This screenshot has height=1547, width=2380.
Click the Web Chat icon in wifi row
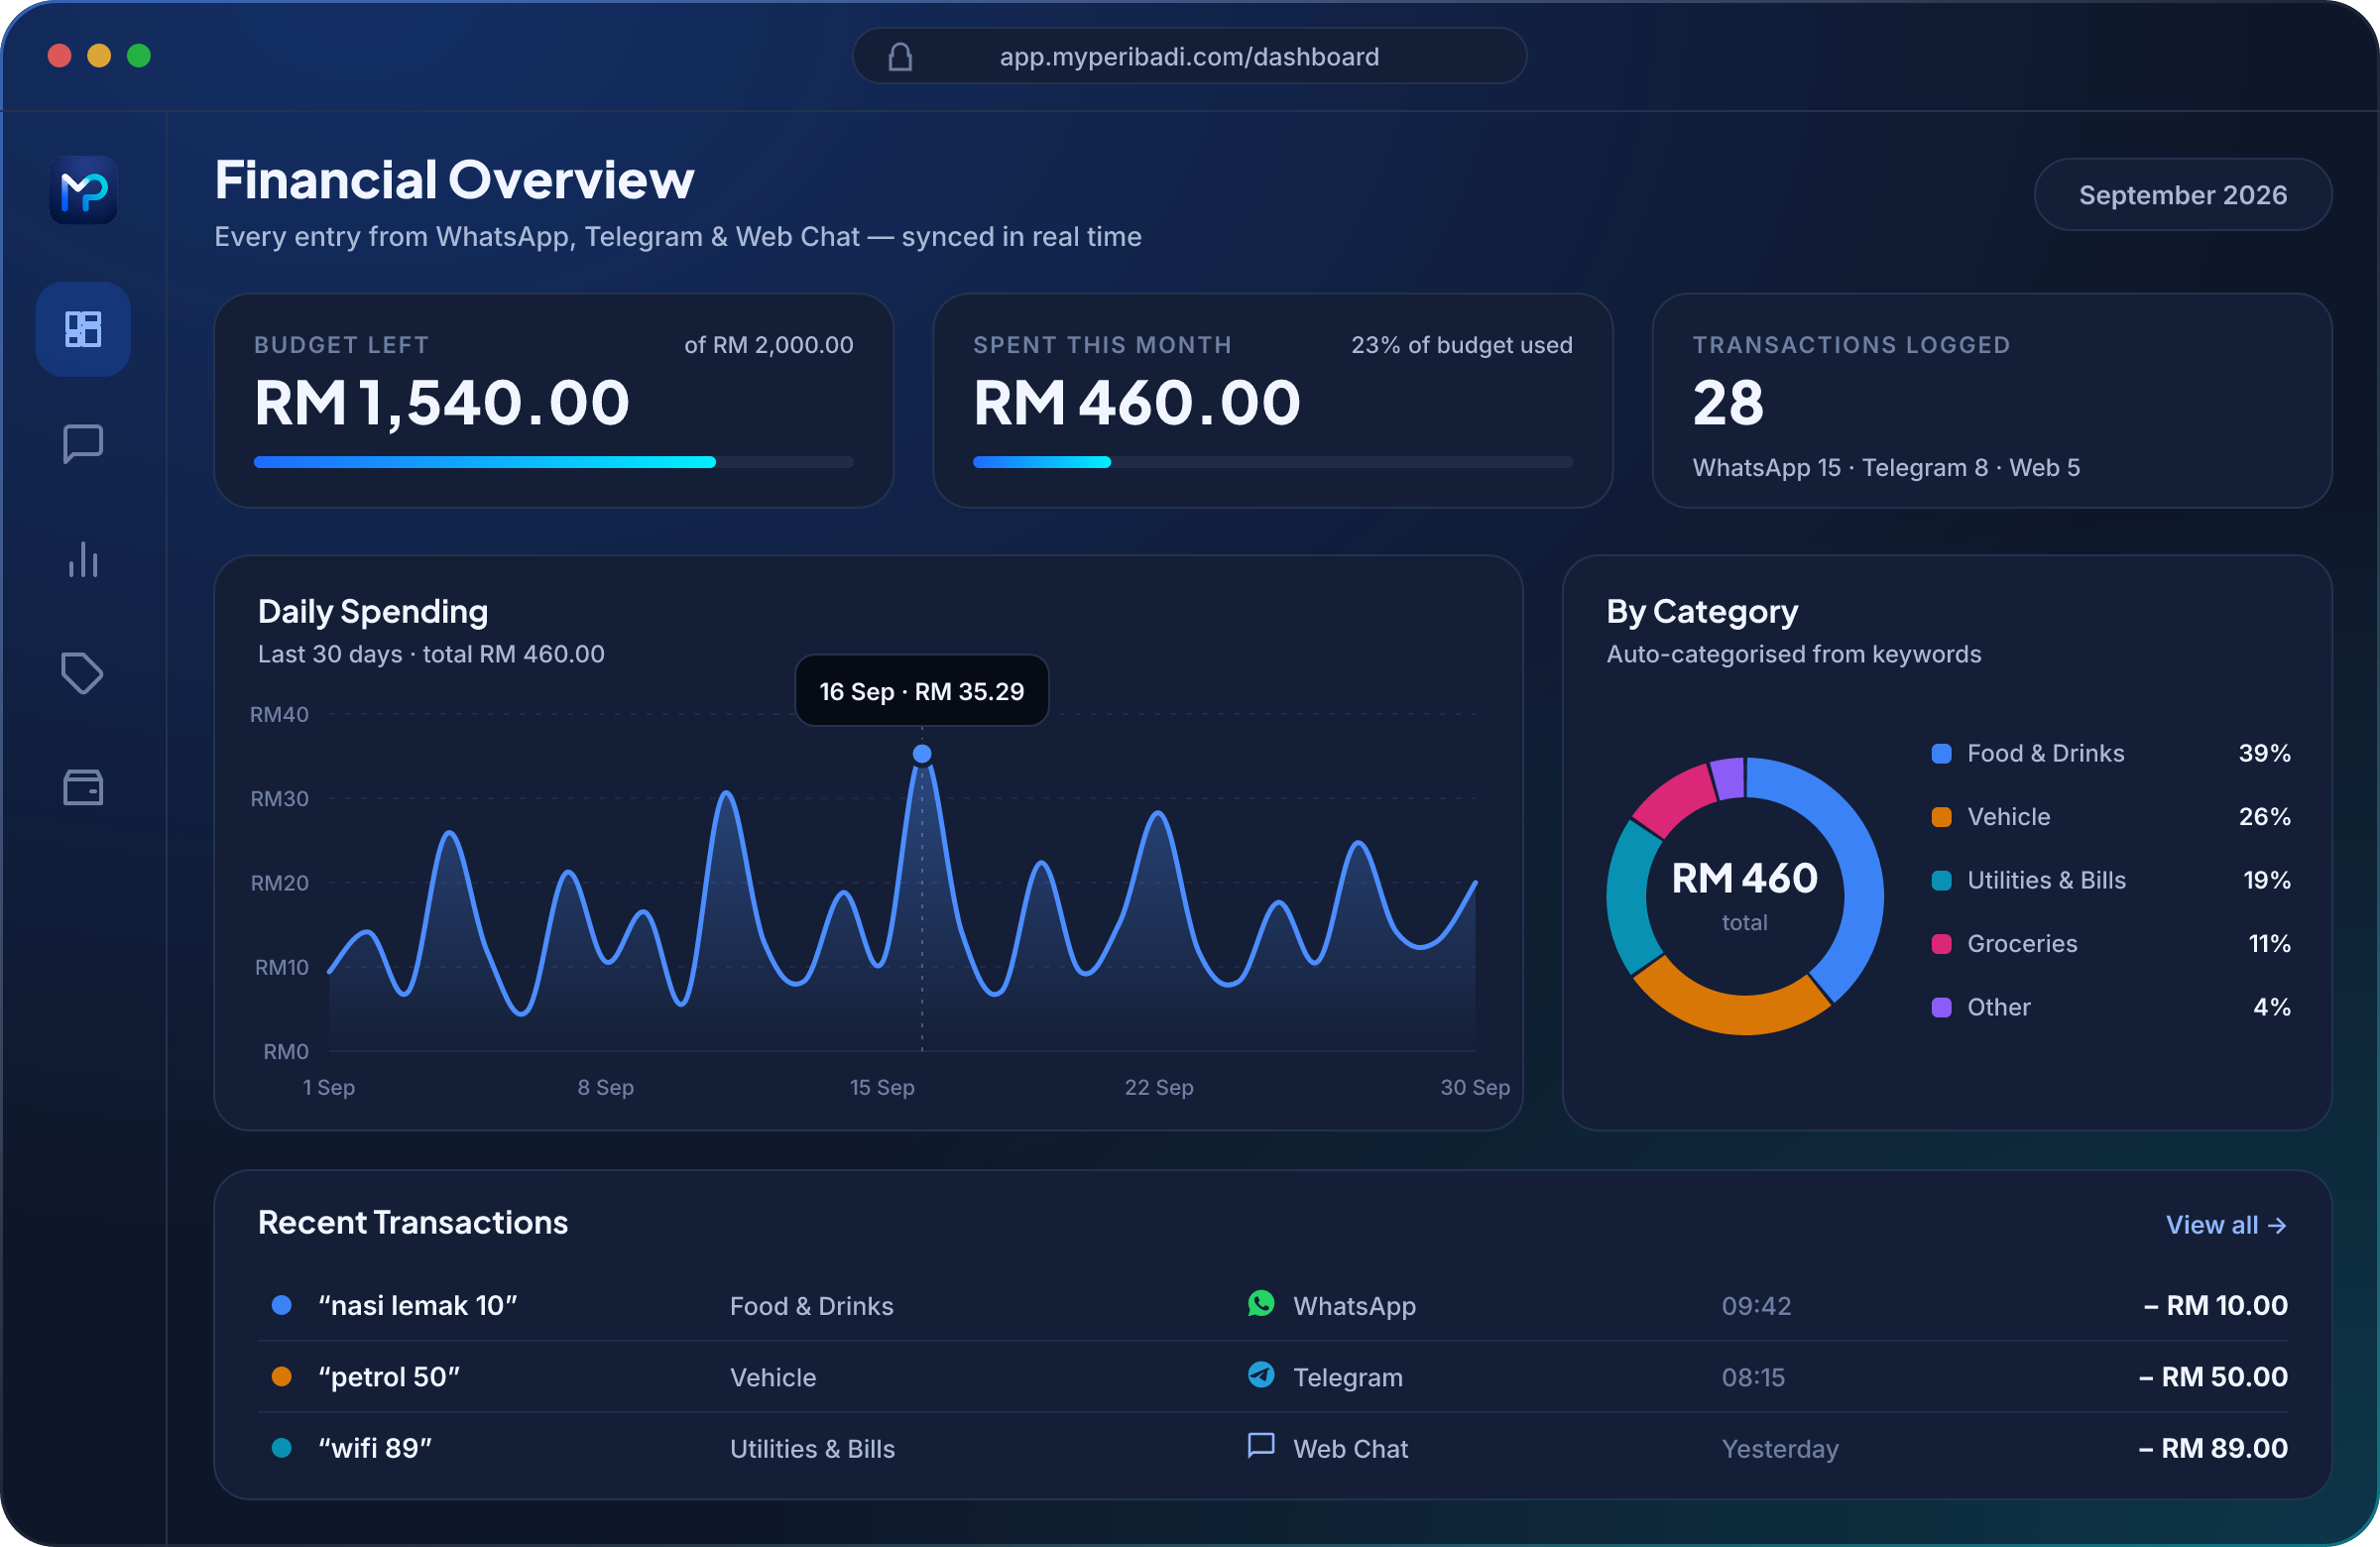tap(1261, 1446)
